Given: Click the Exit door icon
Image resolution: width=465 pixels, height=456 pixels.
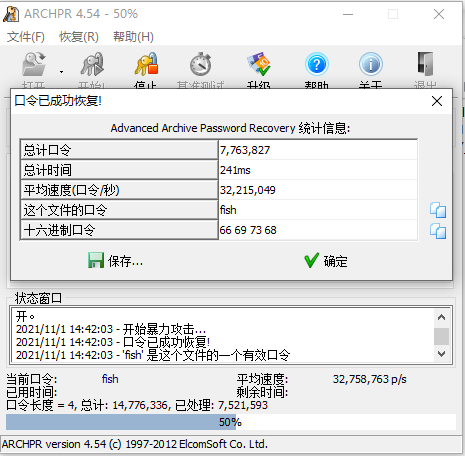Looking at the screenshot, I should [x=425, y=64].
